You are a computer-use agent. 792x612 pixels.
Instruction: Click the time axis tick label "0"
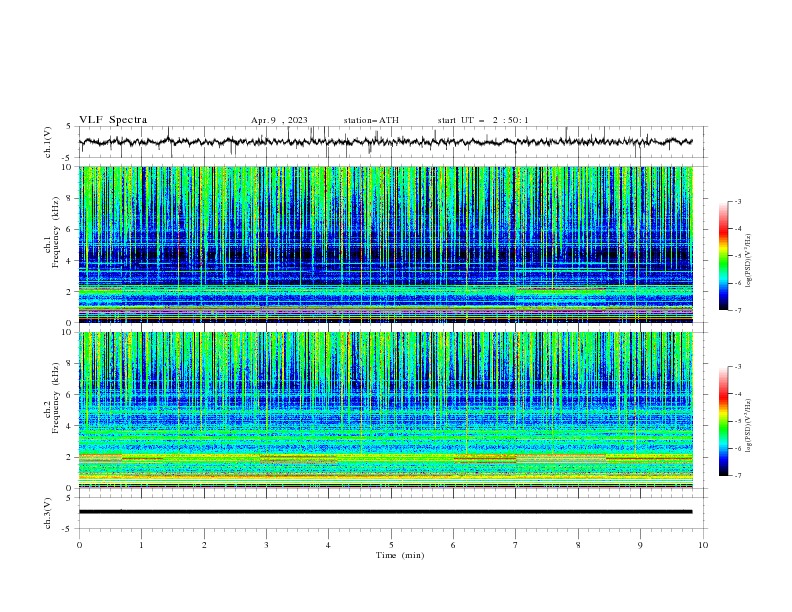[x=79, y=545]
